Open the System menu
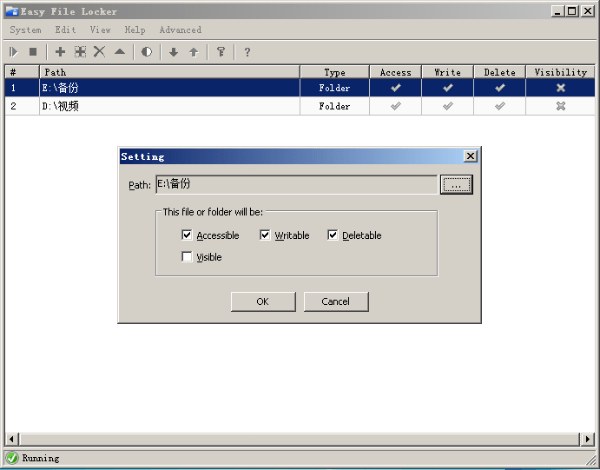This screenshot has width=600, height=470. 25,30
